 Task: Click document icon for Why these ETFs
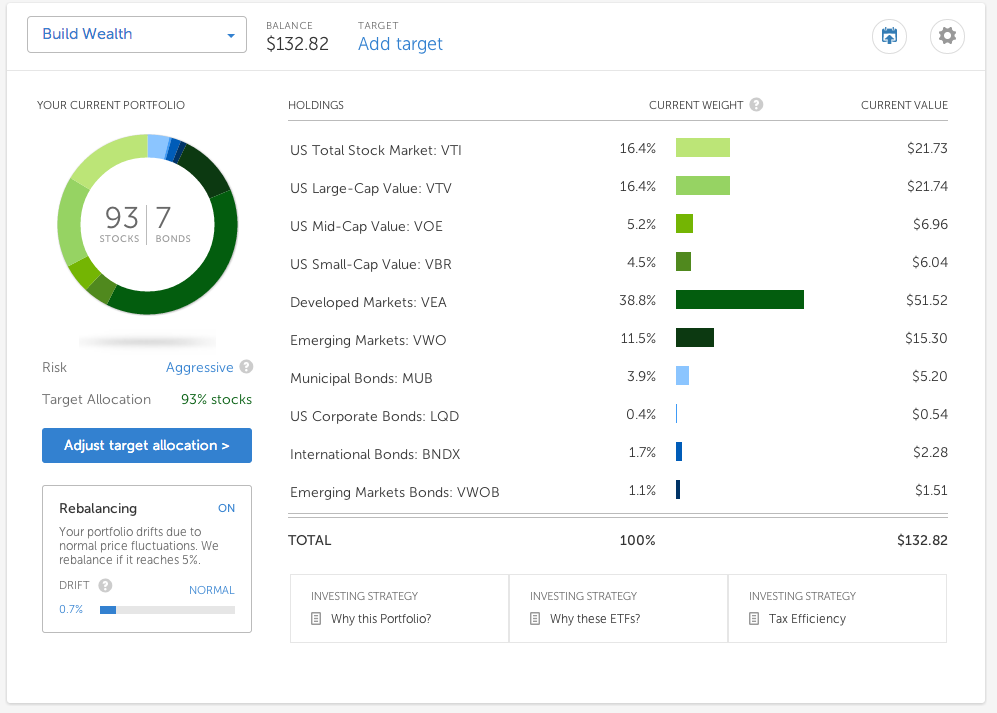[535, 619]
